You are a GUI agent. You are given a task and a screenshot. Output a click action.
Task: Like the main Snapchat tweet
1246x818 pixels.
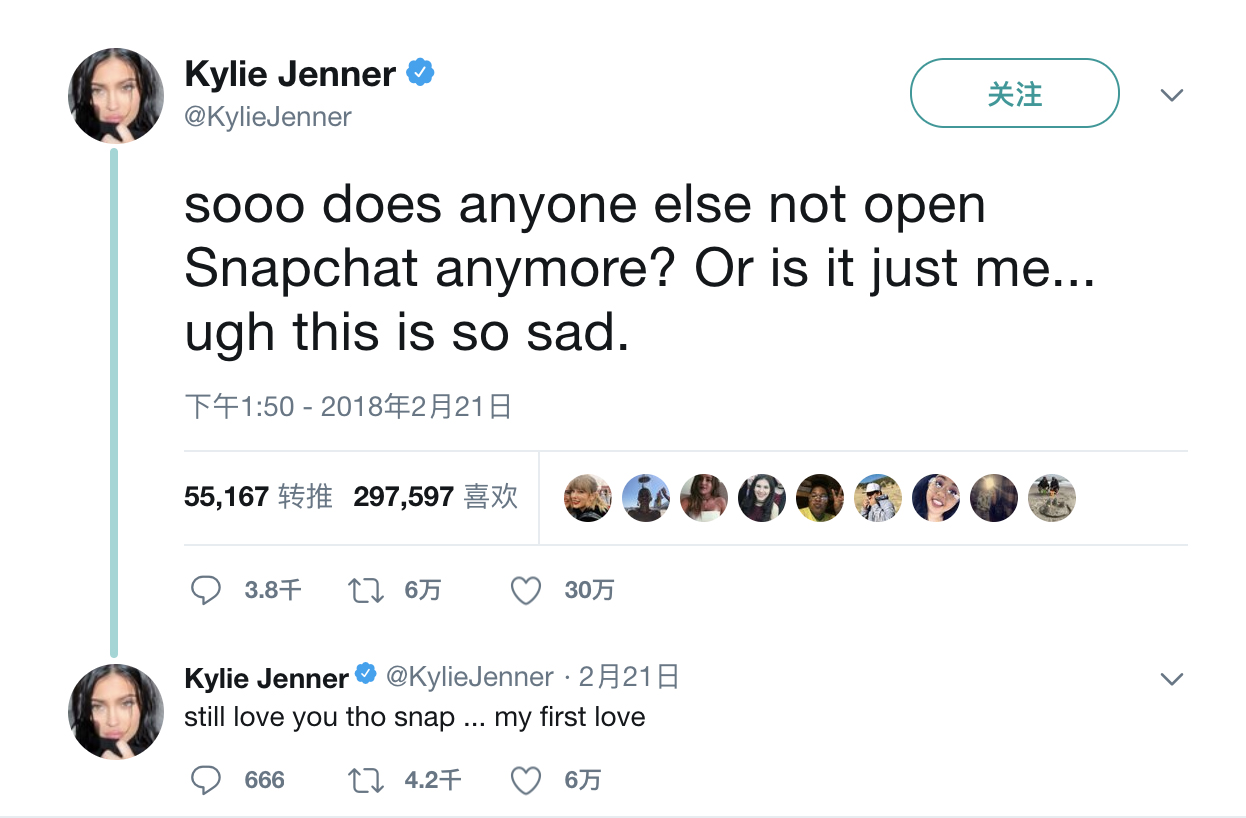(526, 590)
